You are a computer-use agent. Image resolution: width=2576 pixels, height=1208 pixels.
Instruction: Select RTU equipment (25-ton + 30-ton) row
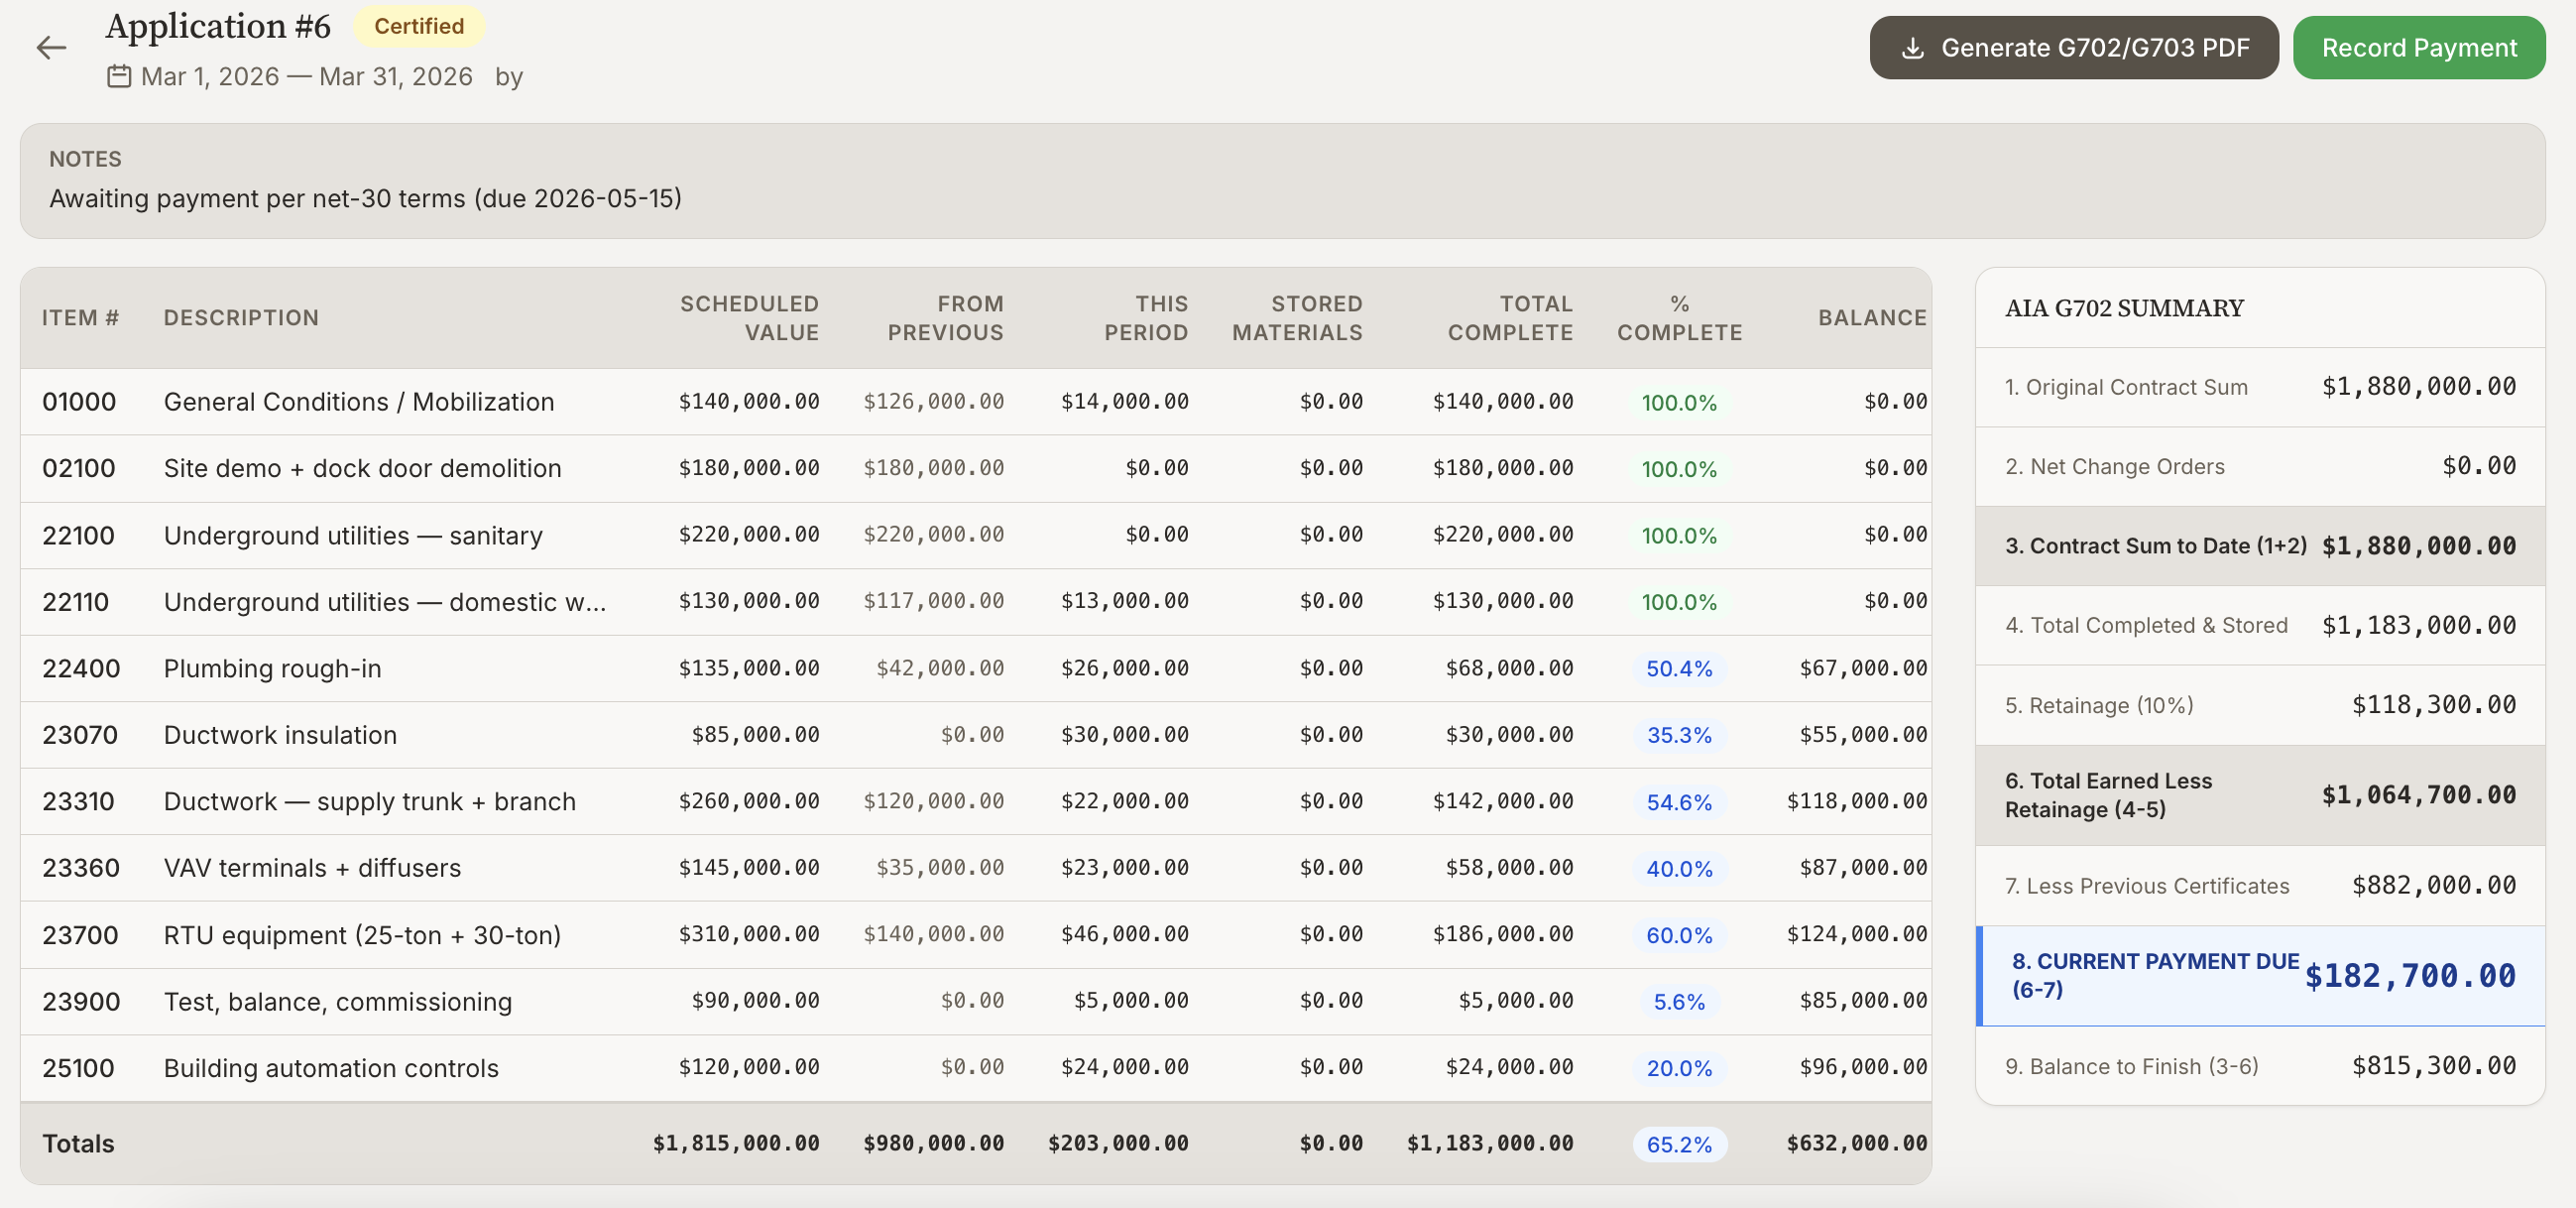[x=975, y=935]
